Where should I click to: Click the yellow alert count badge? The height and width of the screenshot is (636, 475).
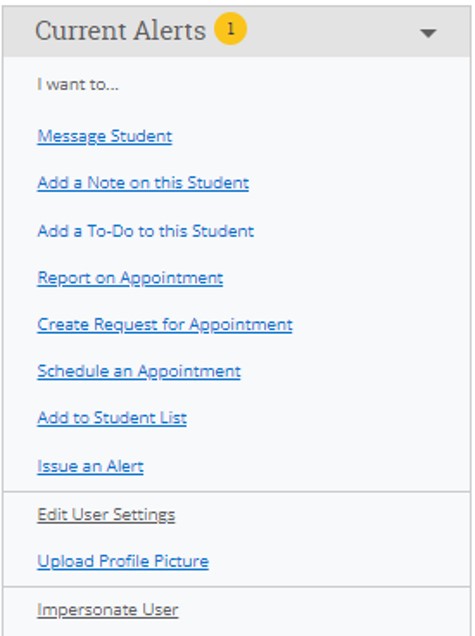coord(230,28)
